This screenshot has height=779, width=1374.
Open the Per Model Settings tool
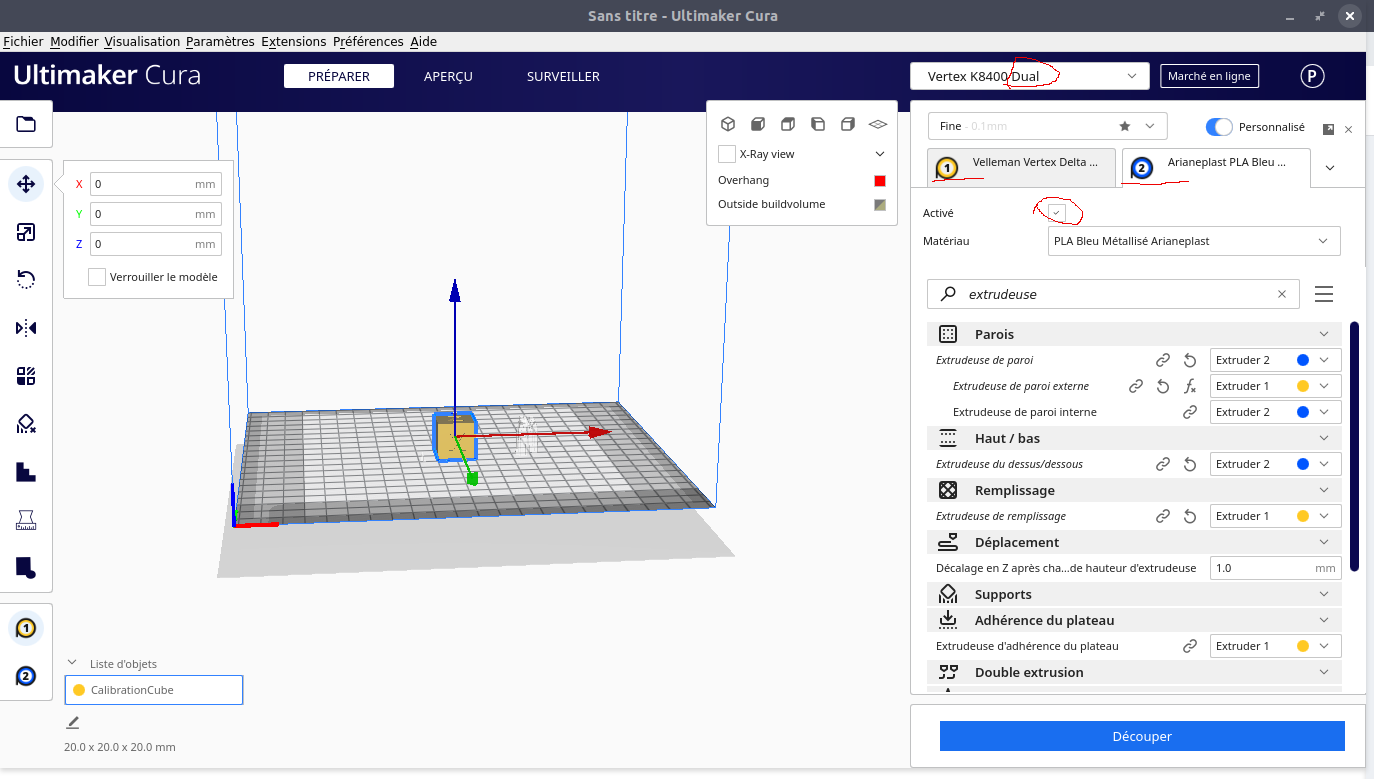coord(26,376)
